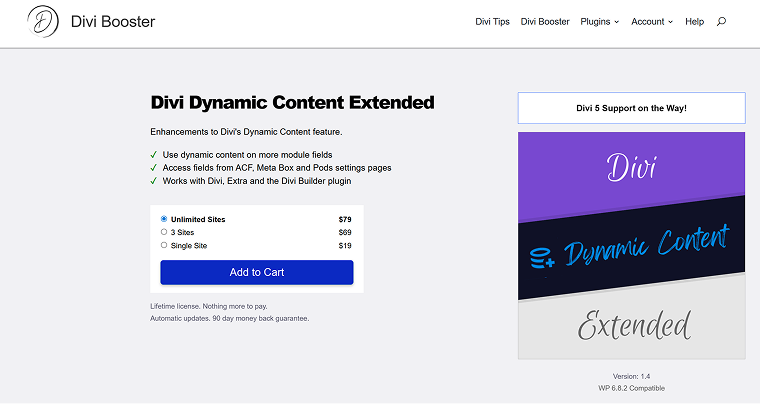
Task: Click the $79 price text
Action: pyautogui.click(x=345, y=219)
